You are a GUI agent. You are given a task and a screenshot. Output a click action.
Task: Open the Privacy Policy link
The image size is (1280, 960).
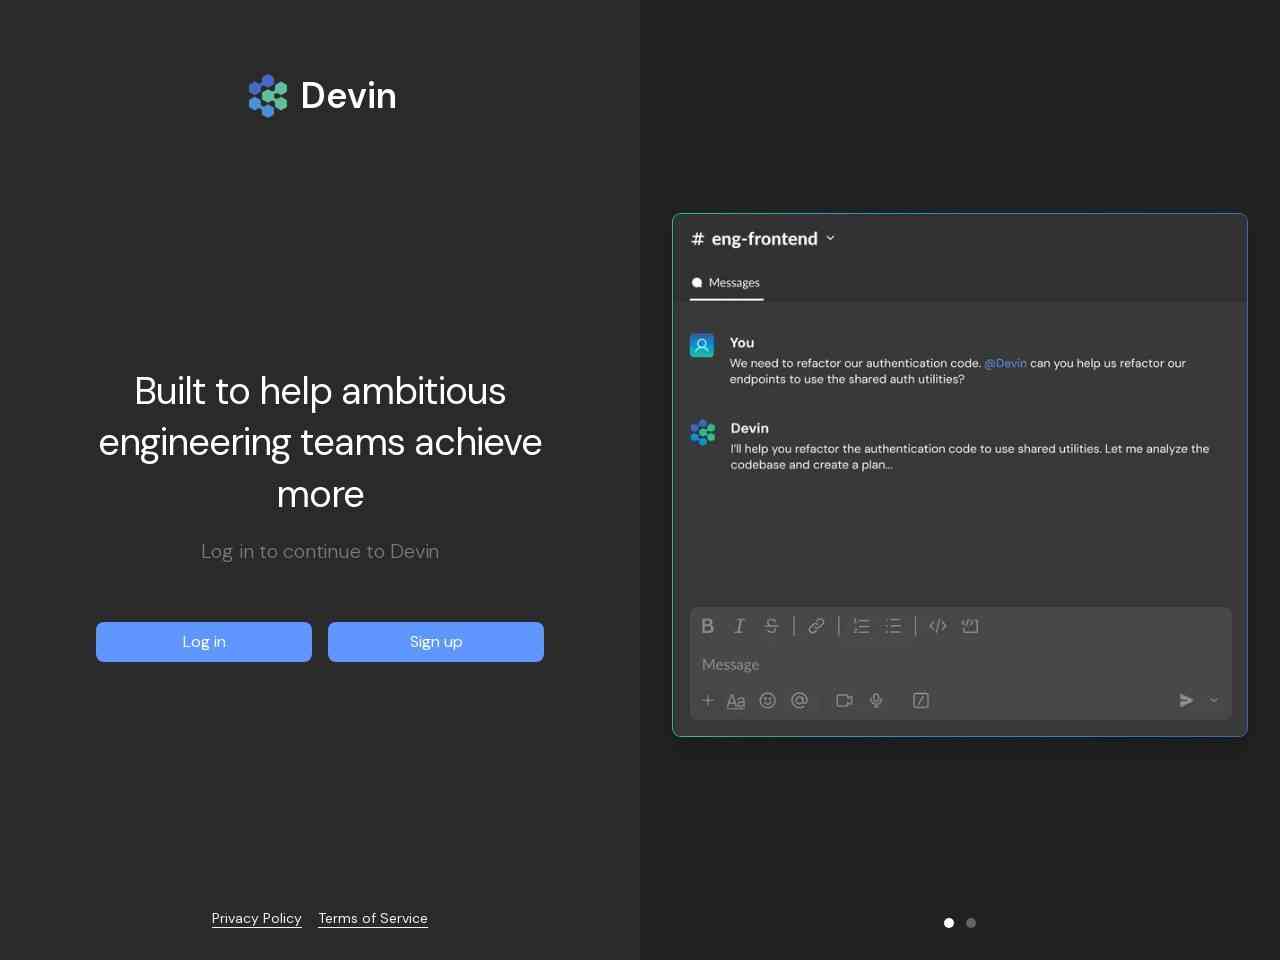pyautogui.click(x=257, y=918)
